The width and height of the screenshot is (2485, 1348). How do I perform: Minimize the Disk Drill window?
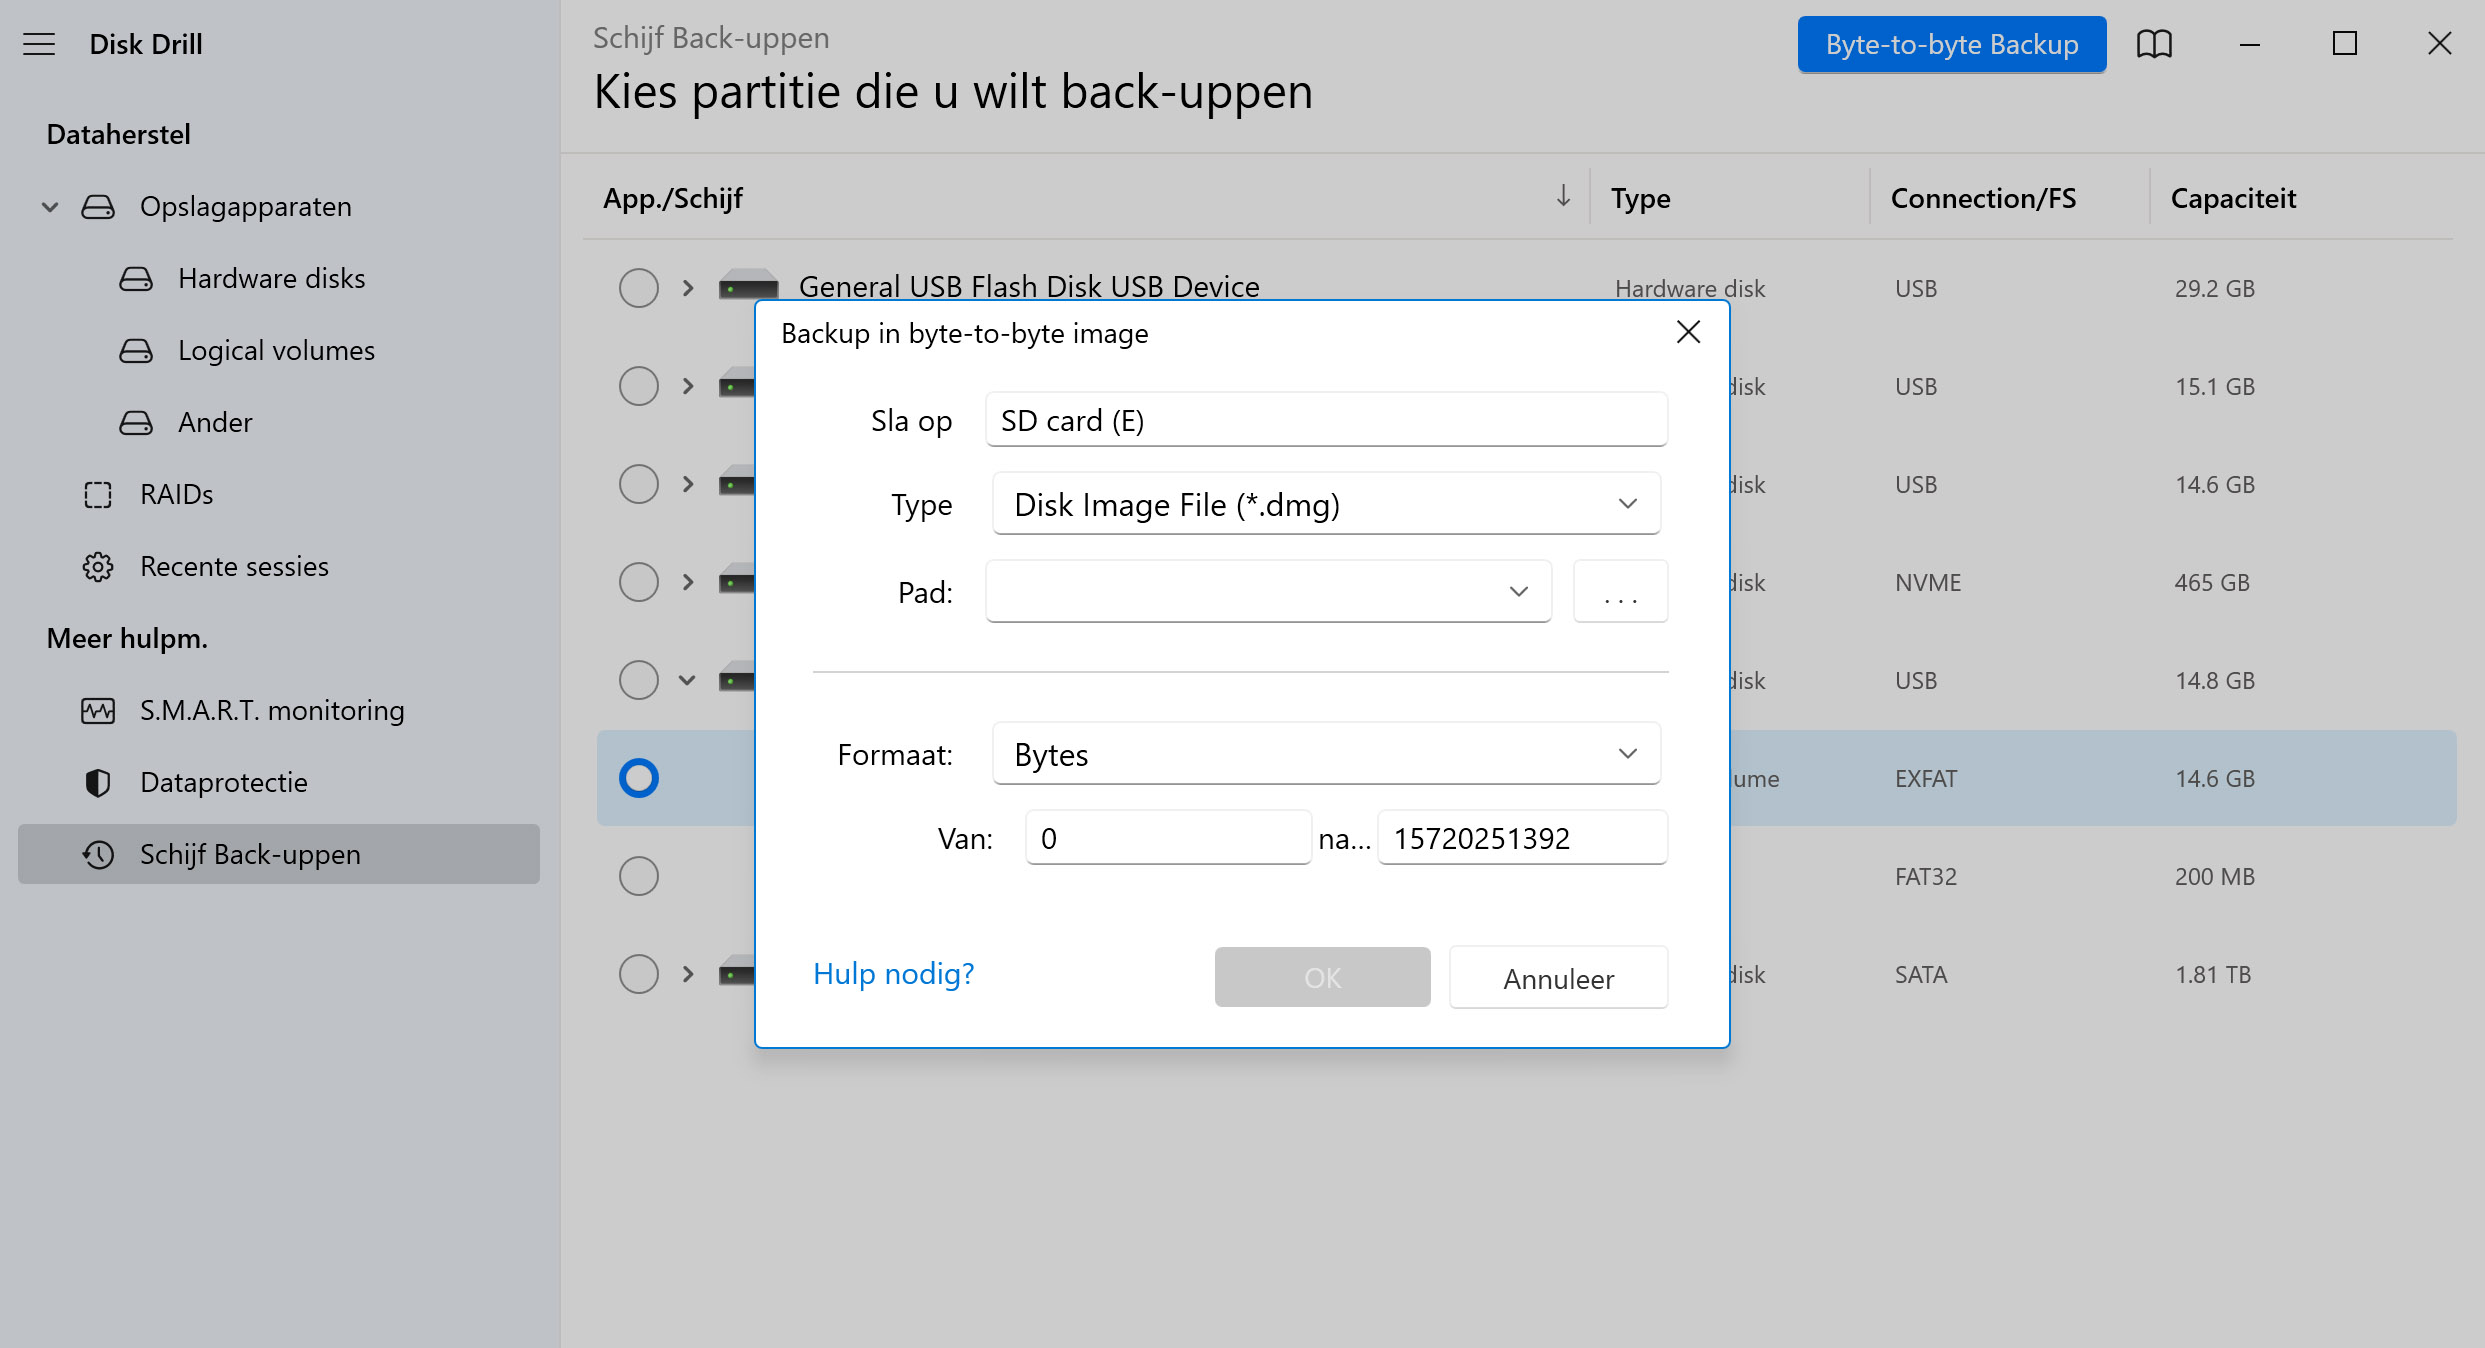coord(2250,44)
